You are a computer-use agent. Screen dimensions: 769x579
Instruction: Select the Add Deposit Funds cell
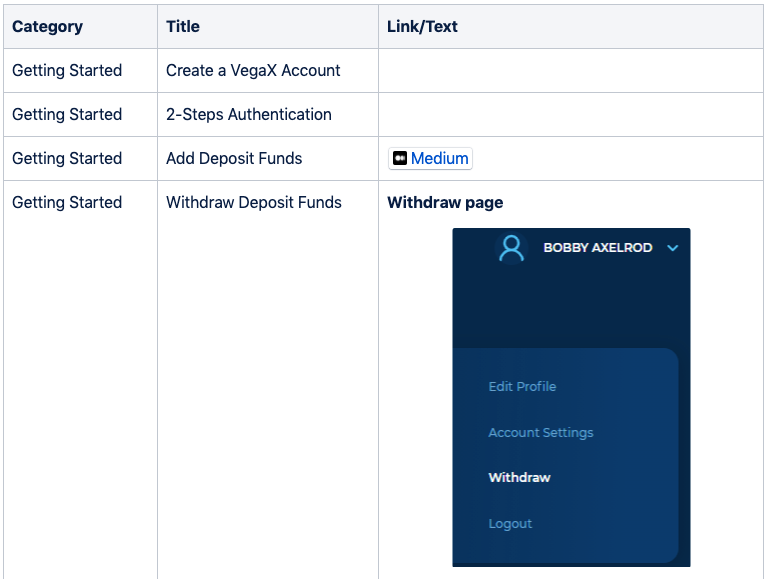268,158
